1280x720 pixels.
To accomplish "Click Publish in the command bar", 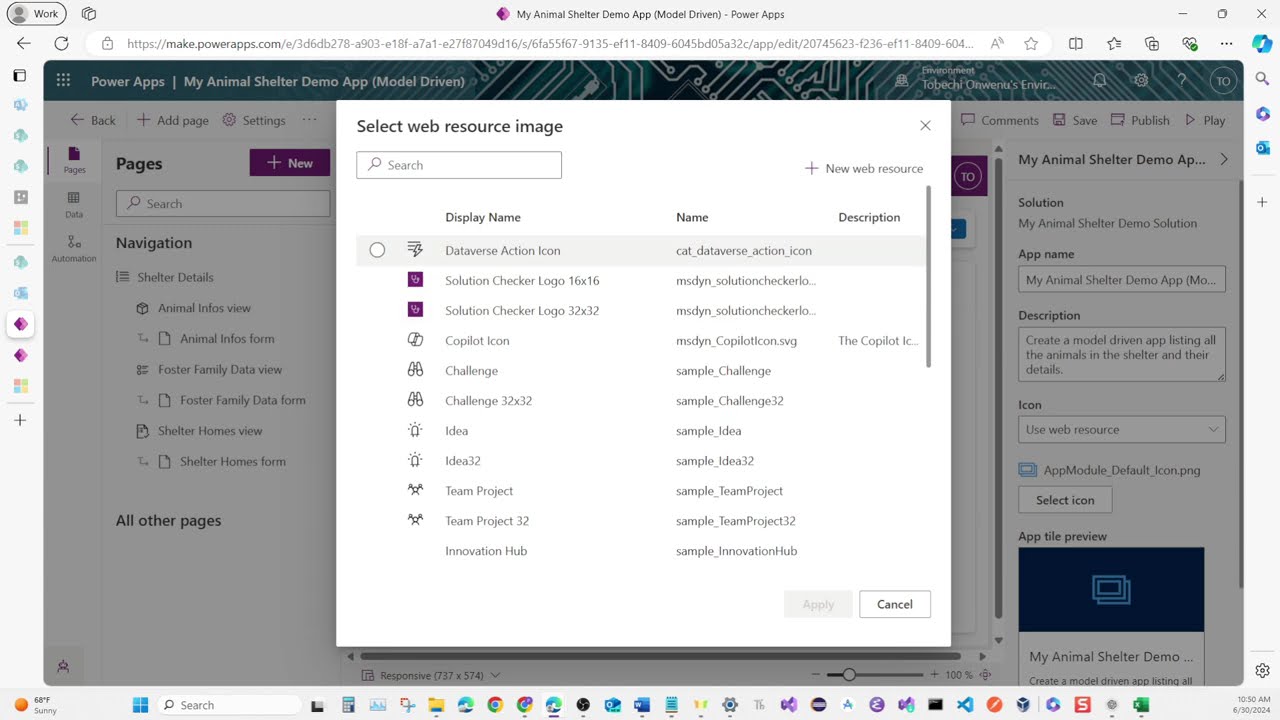I will [1140, 120].
